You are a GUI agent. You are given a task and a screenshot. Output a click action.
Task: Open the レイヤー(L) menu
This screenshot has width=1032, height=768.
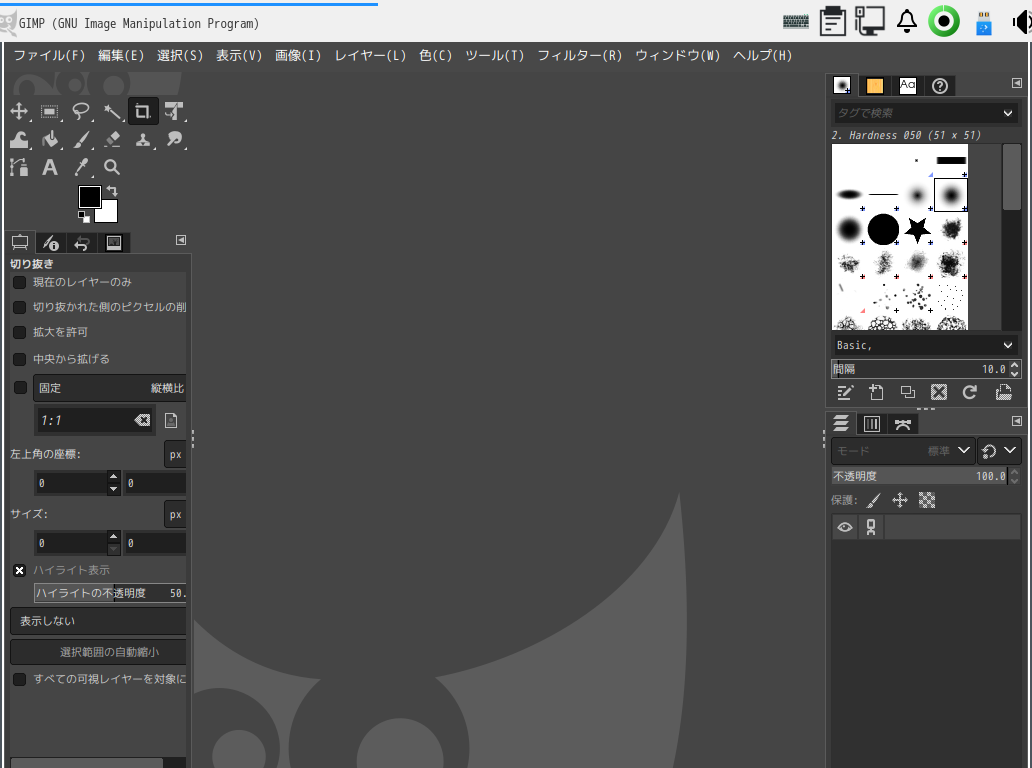click(370, 55)
